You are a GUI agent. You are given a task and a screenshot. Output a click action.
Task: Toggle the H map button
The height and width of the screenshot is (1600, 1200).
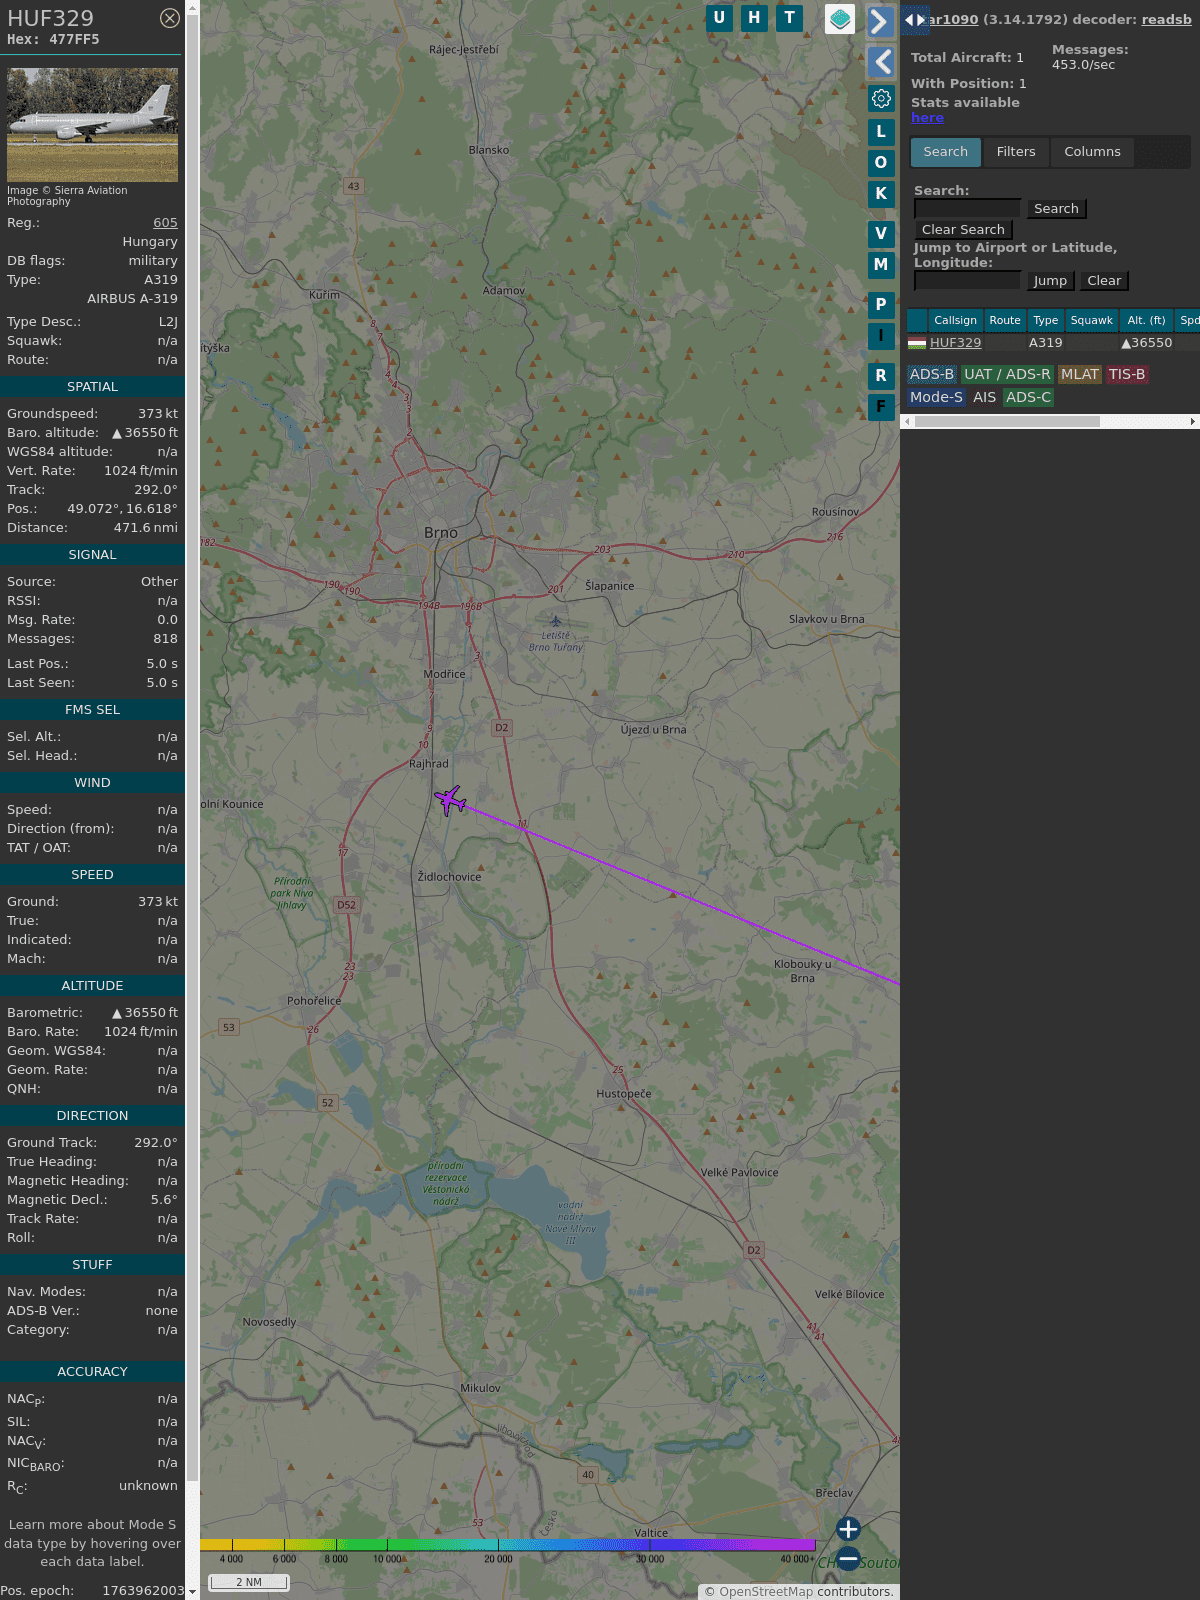pyautogui.click(x=754, y=18)
